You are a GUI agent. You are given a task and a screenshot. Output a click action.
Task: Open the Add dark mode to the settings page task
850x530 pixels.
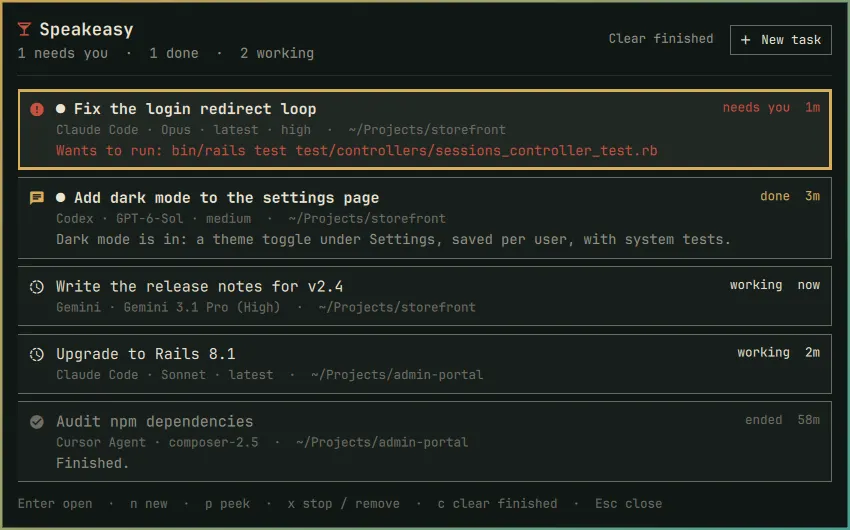(424, 218)
